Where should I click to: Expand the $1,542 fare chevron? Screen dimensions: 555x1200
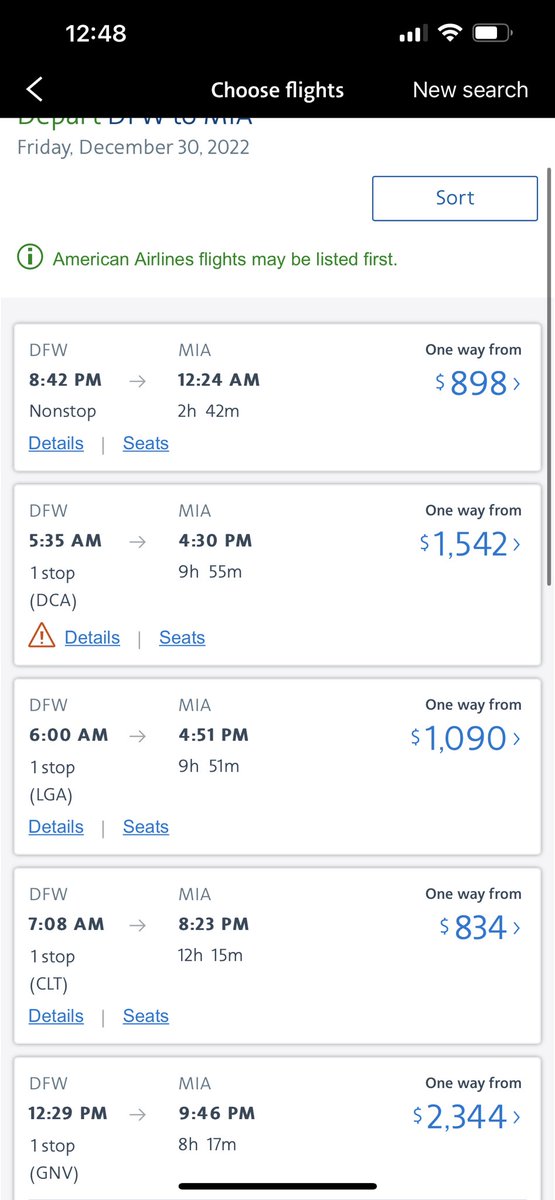[x=516, y=544]
